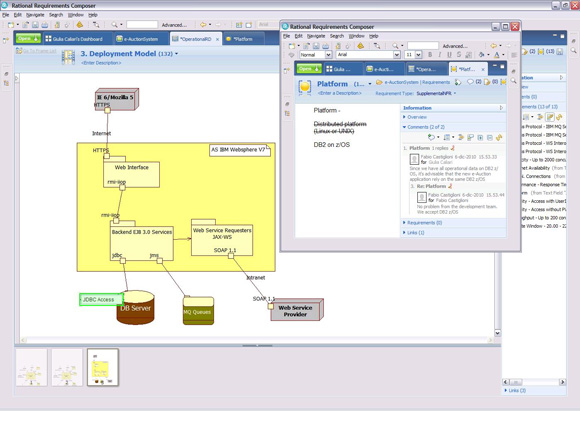Image resolution: width=580 pixels, height=435 pixels.
Task: Click the Save icon in main window toolbar
Action: (x=35, y=25)
